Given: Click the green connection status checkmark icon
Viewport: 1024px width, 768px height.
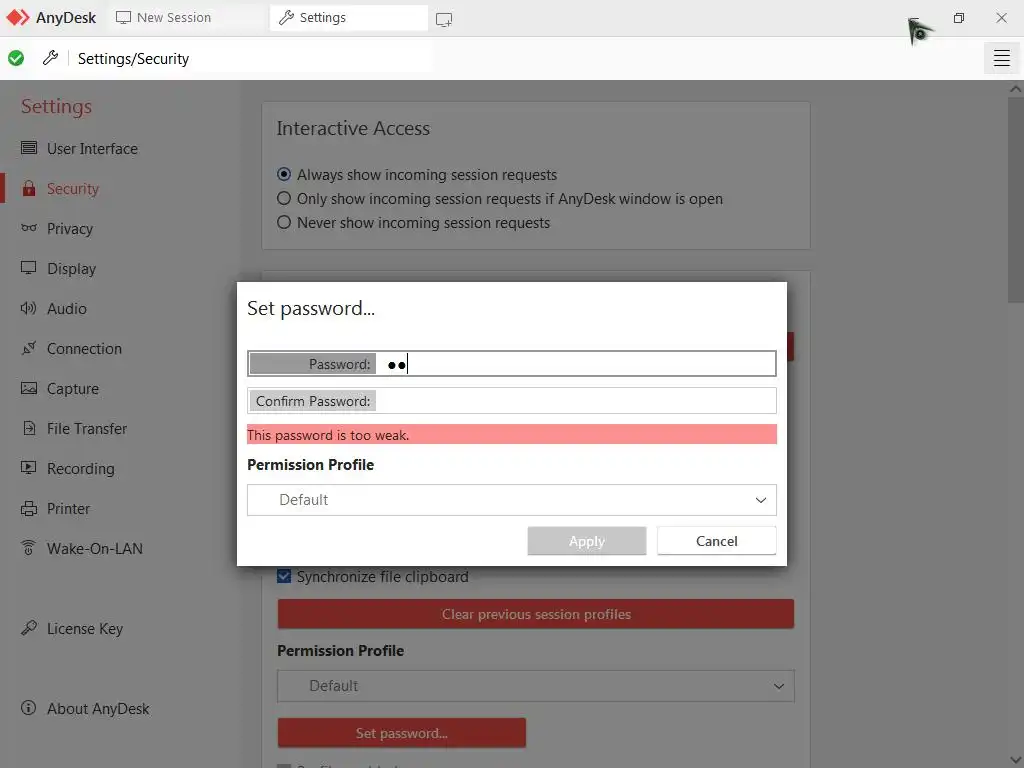Looking at the screenshot, I should point(16,58).
